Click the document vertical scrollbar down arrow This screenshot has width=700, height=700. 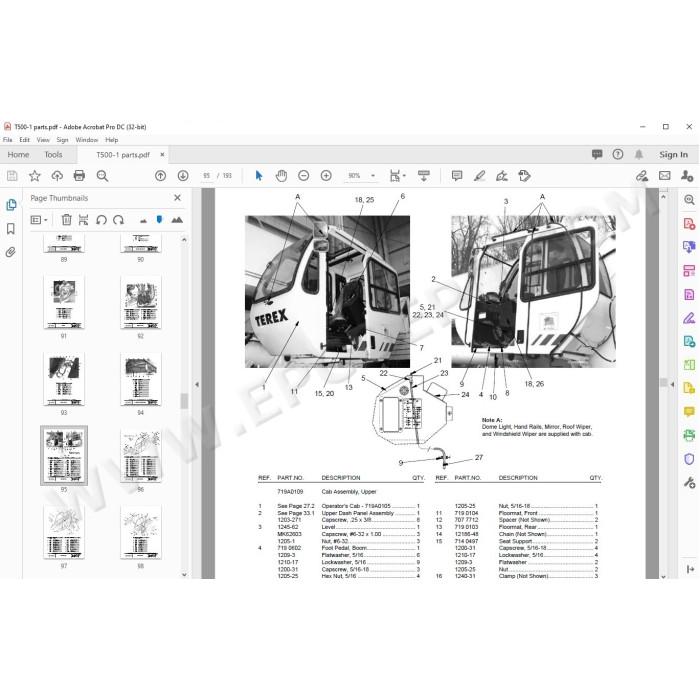663,576
